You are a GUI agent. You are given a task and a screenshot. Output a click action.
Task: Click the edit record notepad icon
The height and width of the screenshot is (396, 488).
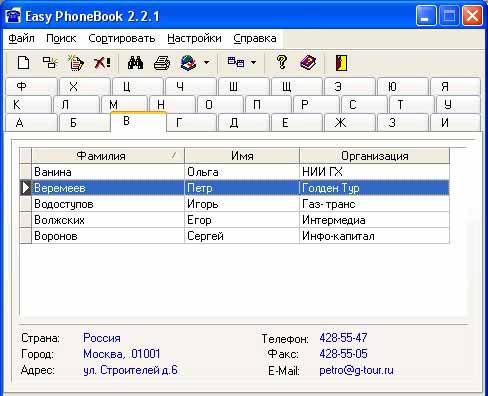tap(76, 63)
